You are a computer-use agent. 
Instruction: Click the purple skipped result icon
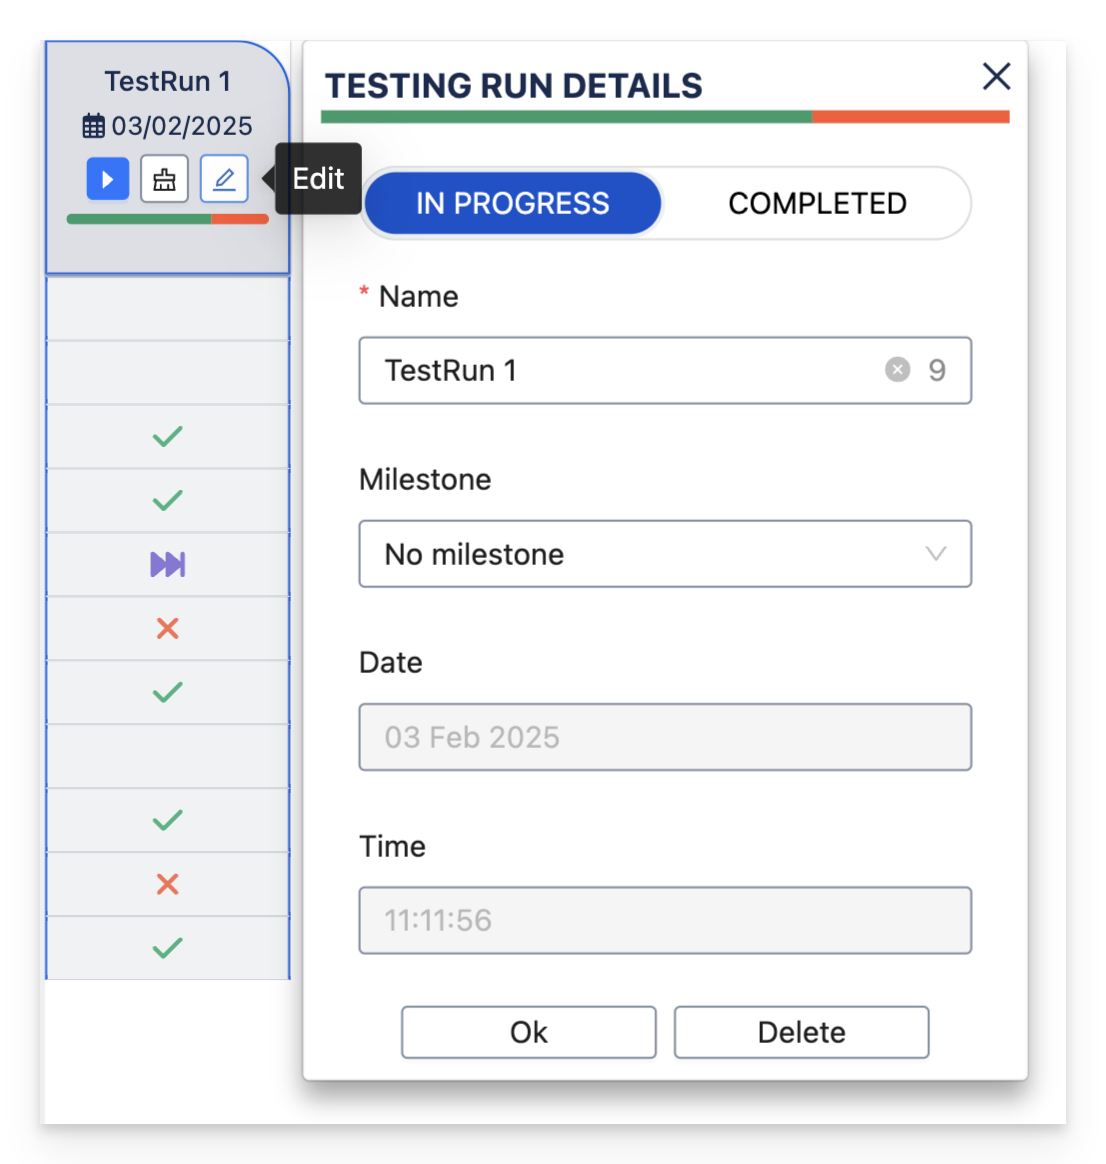pos(168,565)
